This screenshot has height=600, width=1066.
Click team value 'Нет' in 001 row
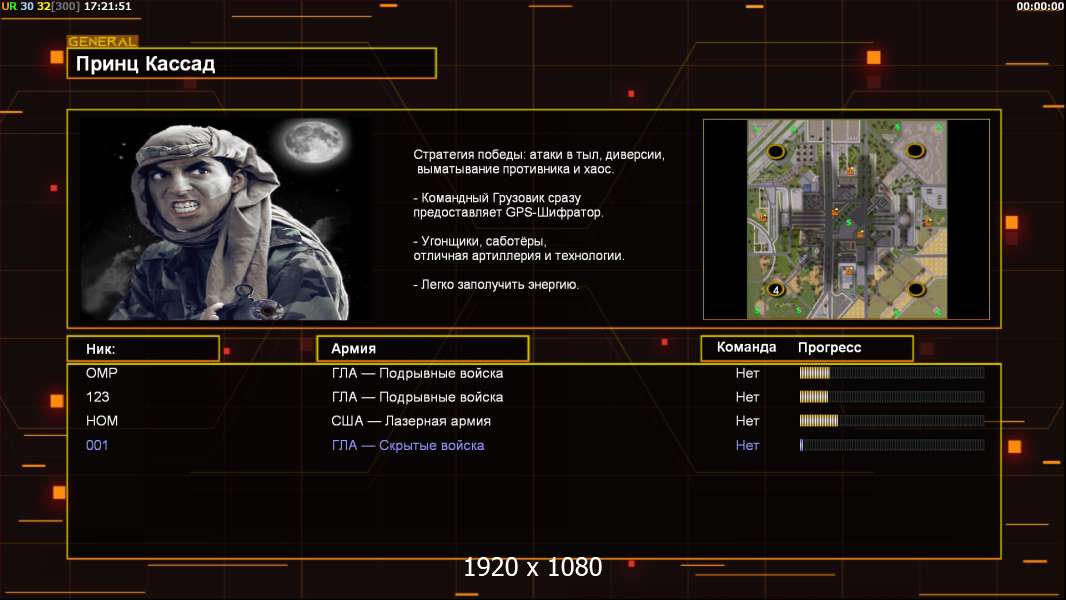[x=747, y=445]
